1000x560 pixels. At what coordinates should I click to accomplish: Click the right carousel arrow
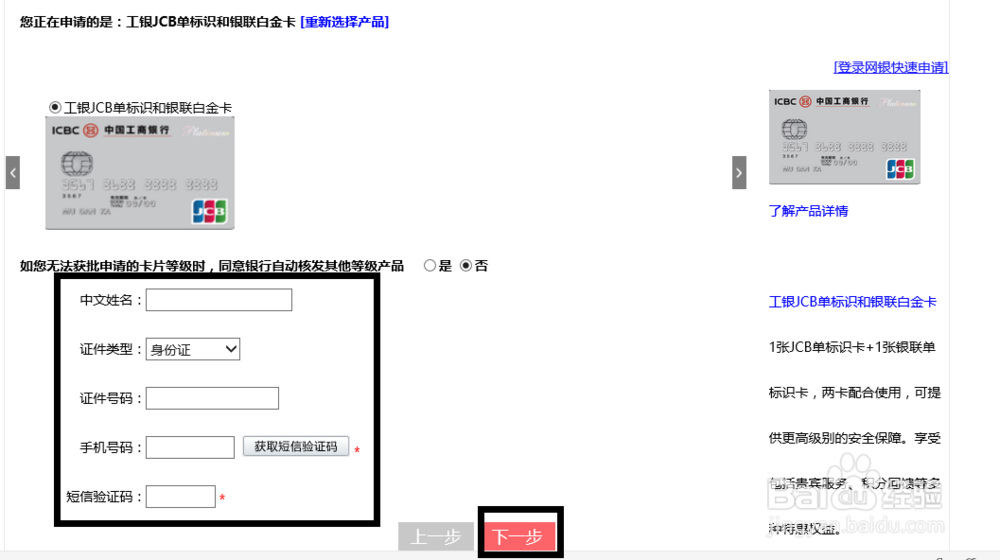[x=739, y=172]
